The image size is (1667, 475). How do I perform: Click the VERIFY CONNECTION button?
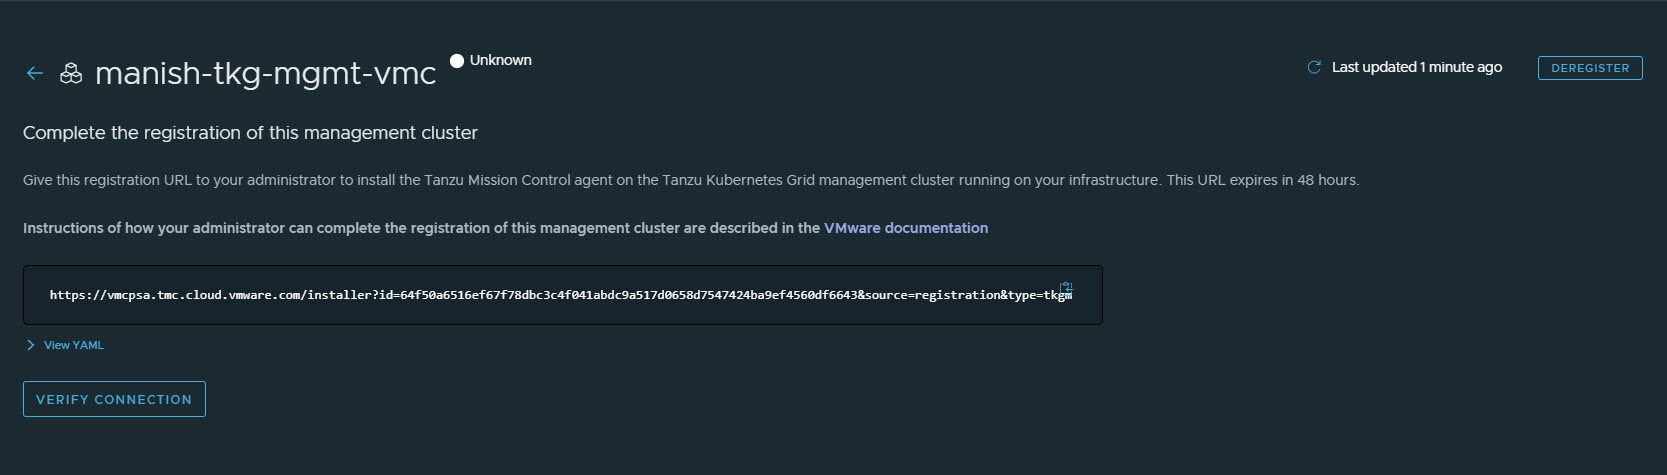(x=114, y=399)
